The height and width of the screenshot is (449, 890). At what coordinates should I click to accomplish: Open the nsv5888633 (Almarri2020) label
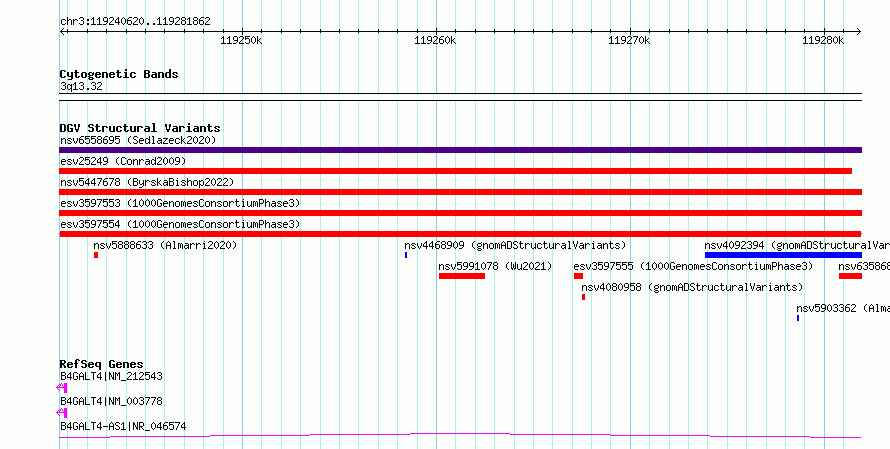tap(165, 245)
